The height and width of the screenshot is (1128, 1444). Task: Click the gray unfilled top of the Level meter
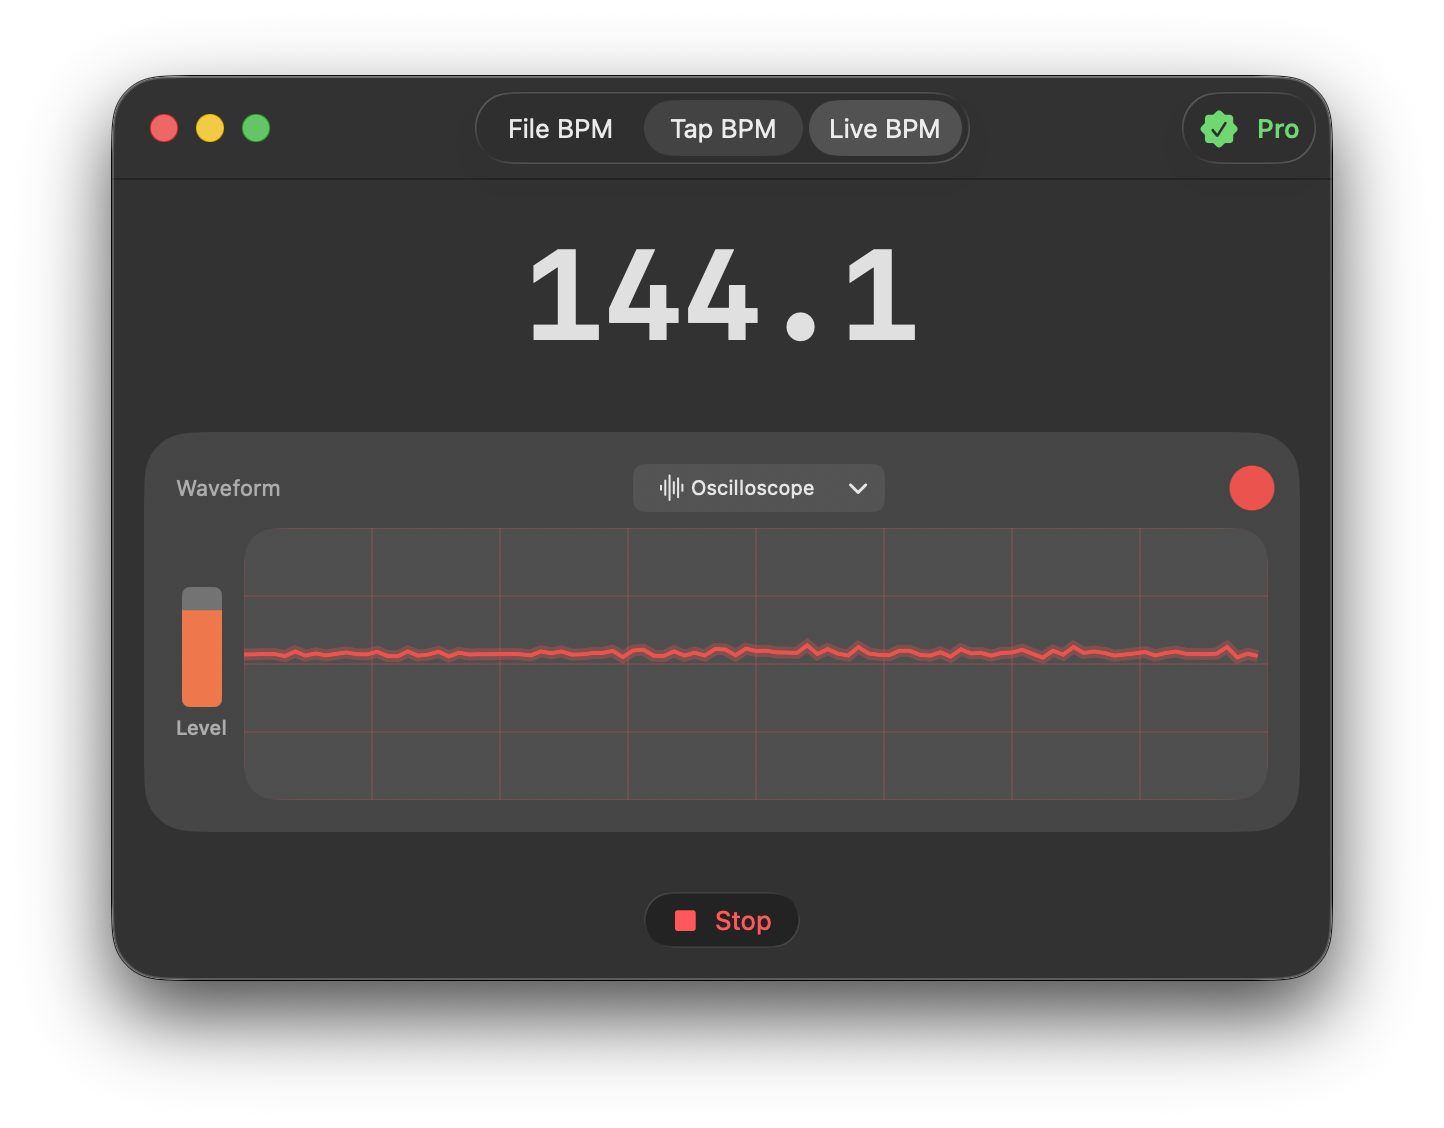tap(202, 598)
